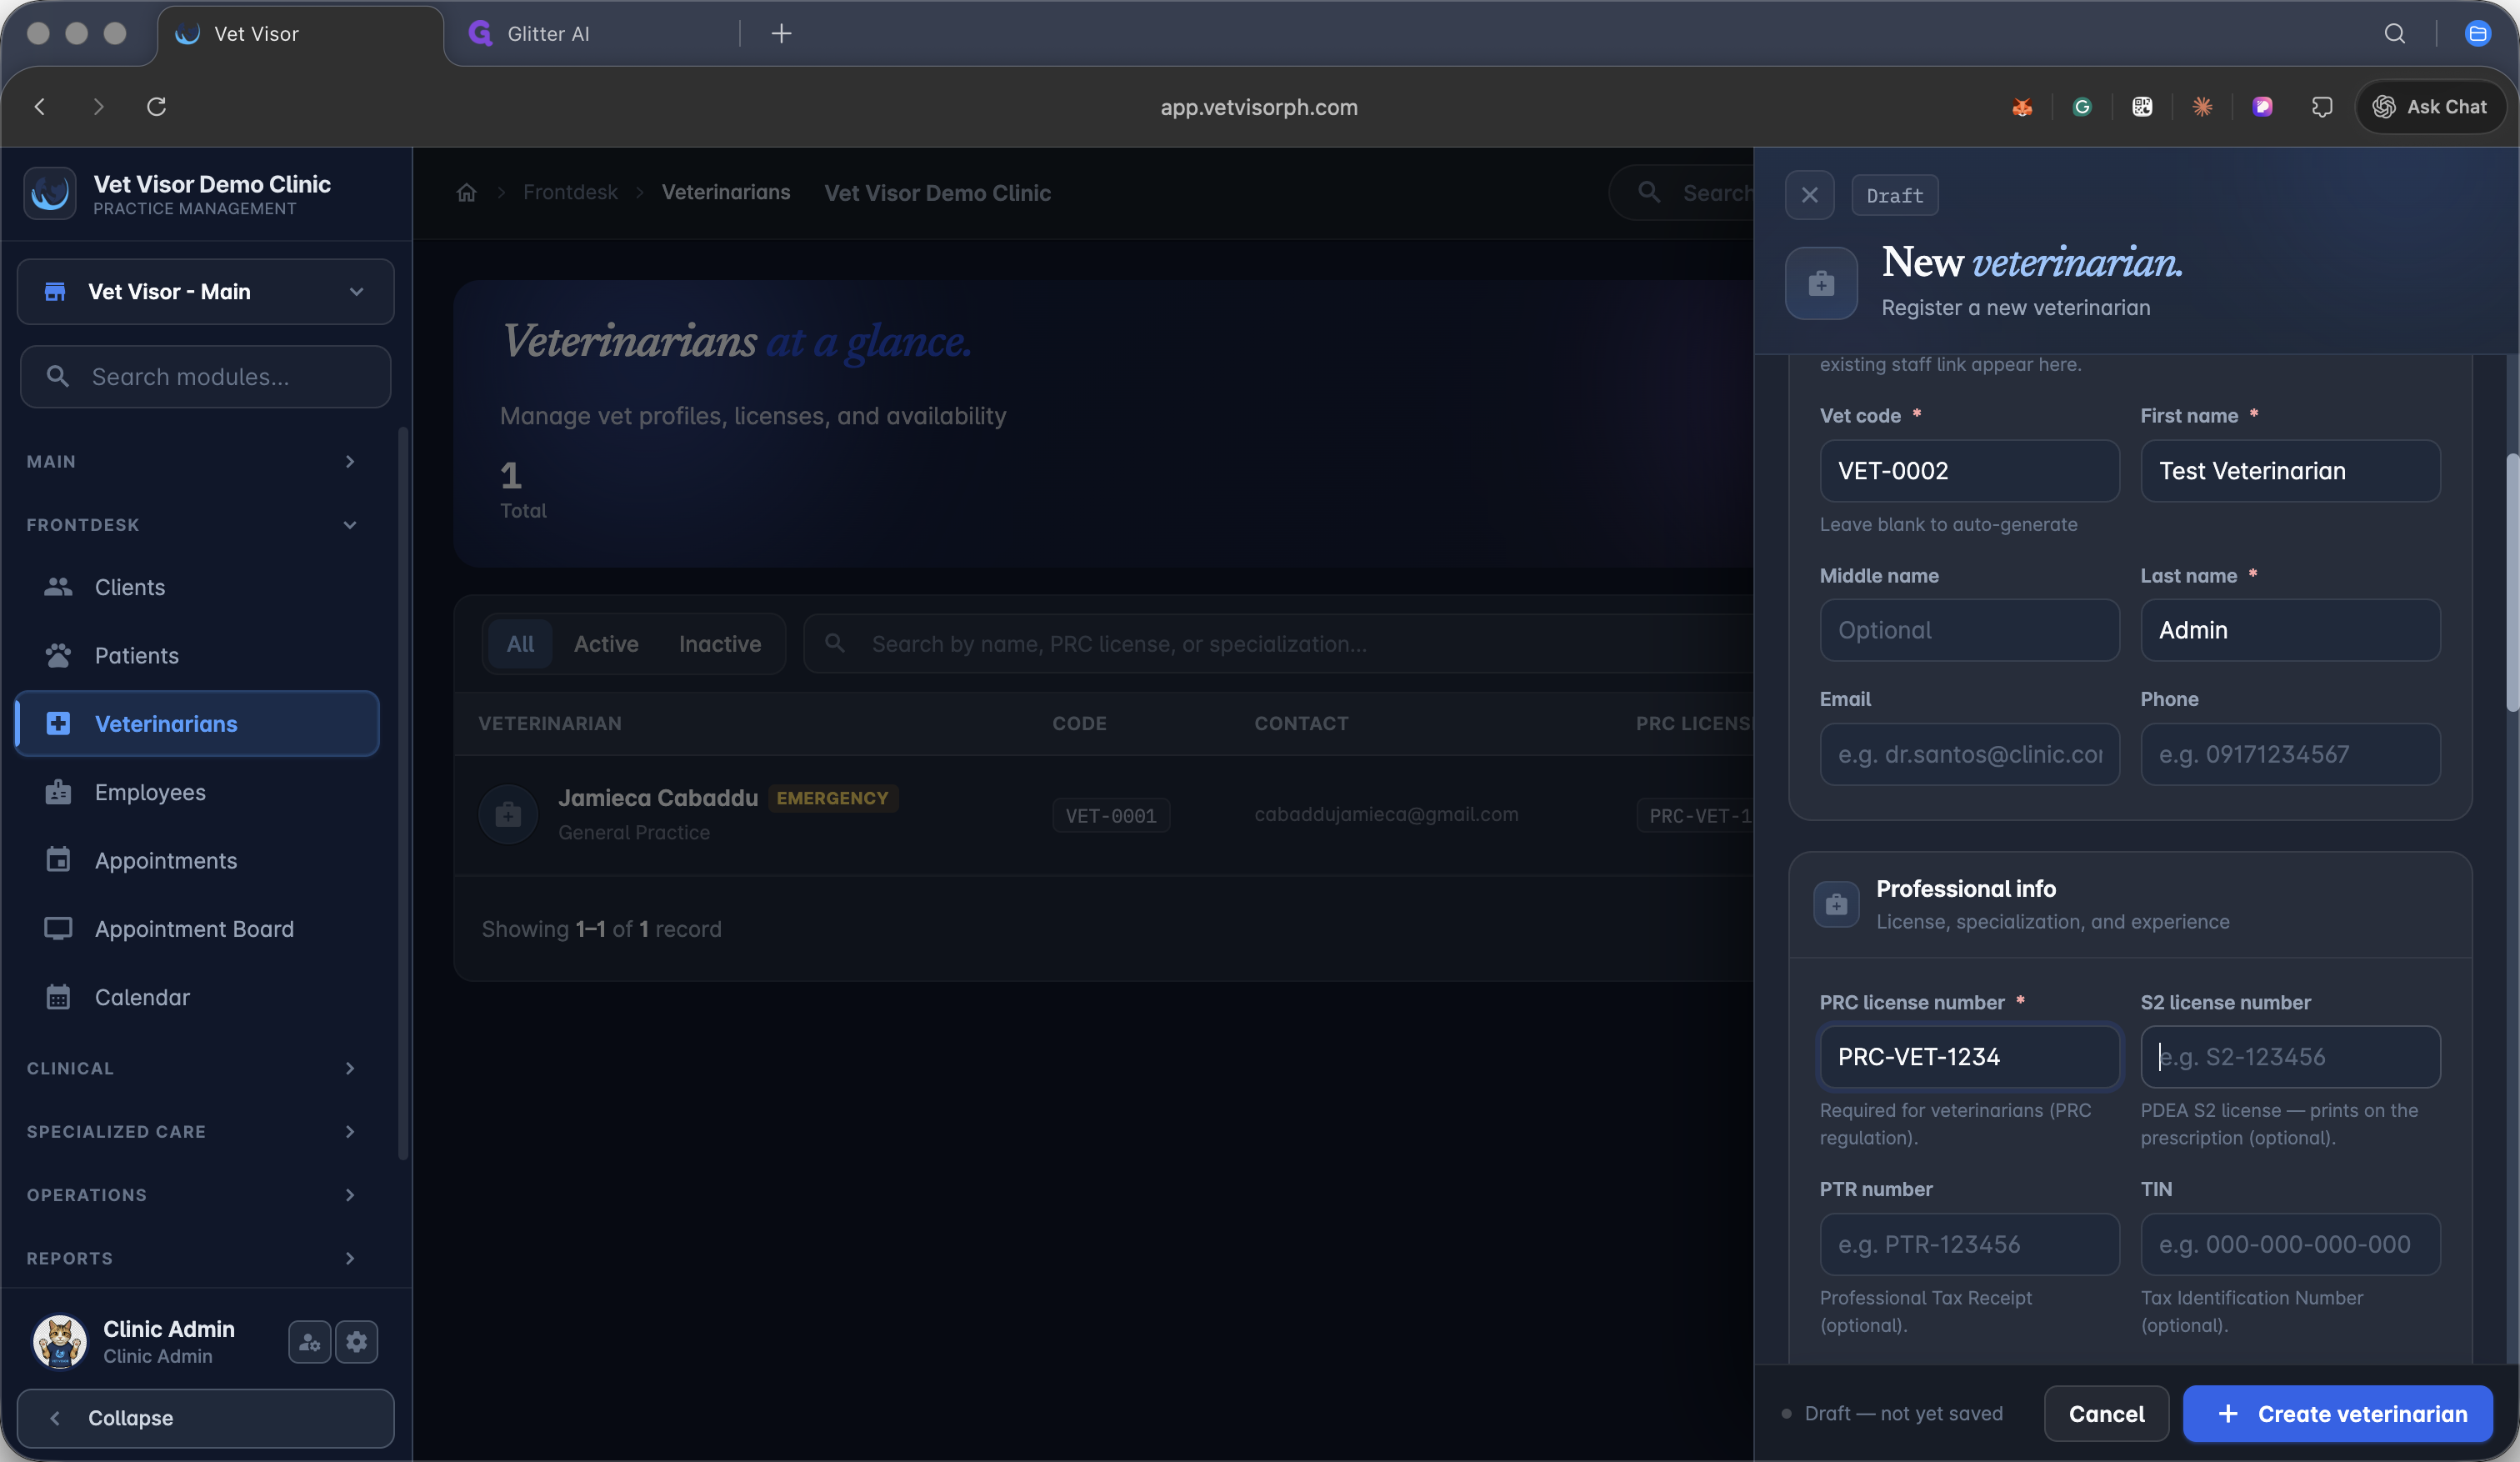Click the New veterinarian header briefcase icon
The height and width of the screenshot is (1462, 2520).
(x=1821, y=283)
